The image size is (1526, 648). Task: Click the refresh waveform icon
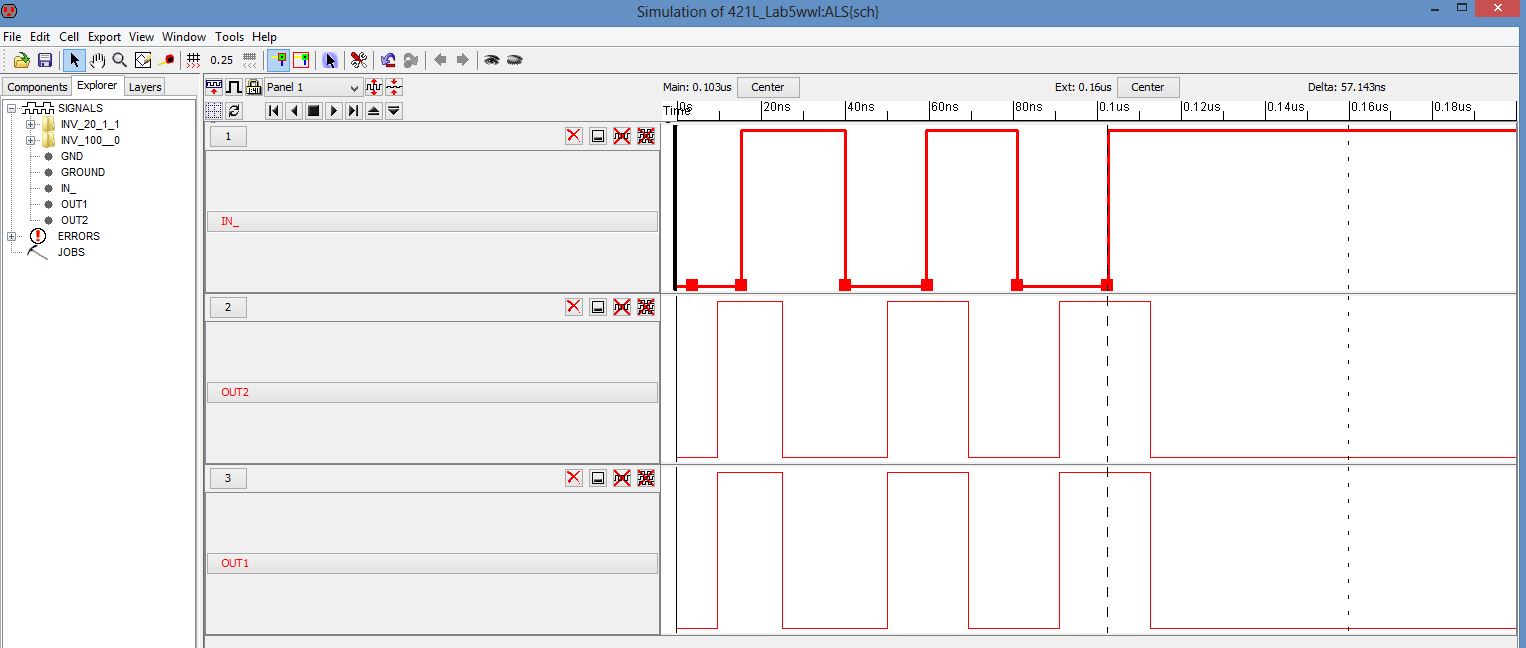coord(234,111)
